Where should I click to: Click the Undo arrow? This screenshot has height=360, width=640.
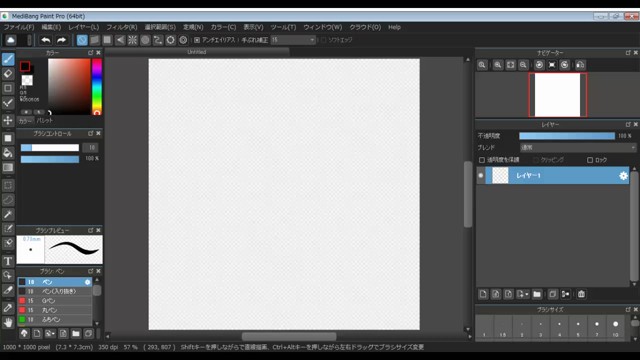[x=46, y=40]
